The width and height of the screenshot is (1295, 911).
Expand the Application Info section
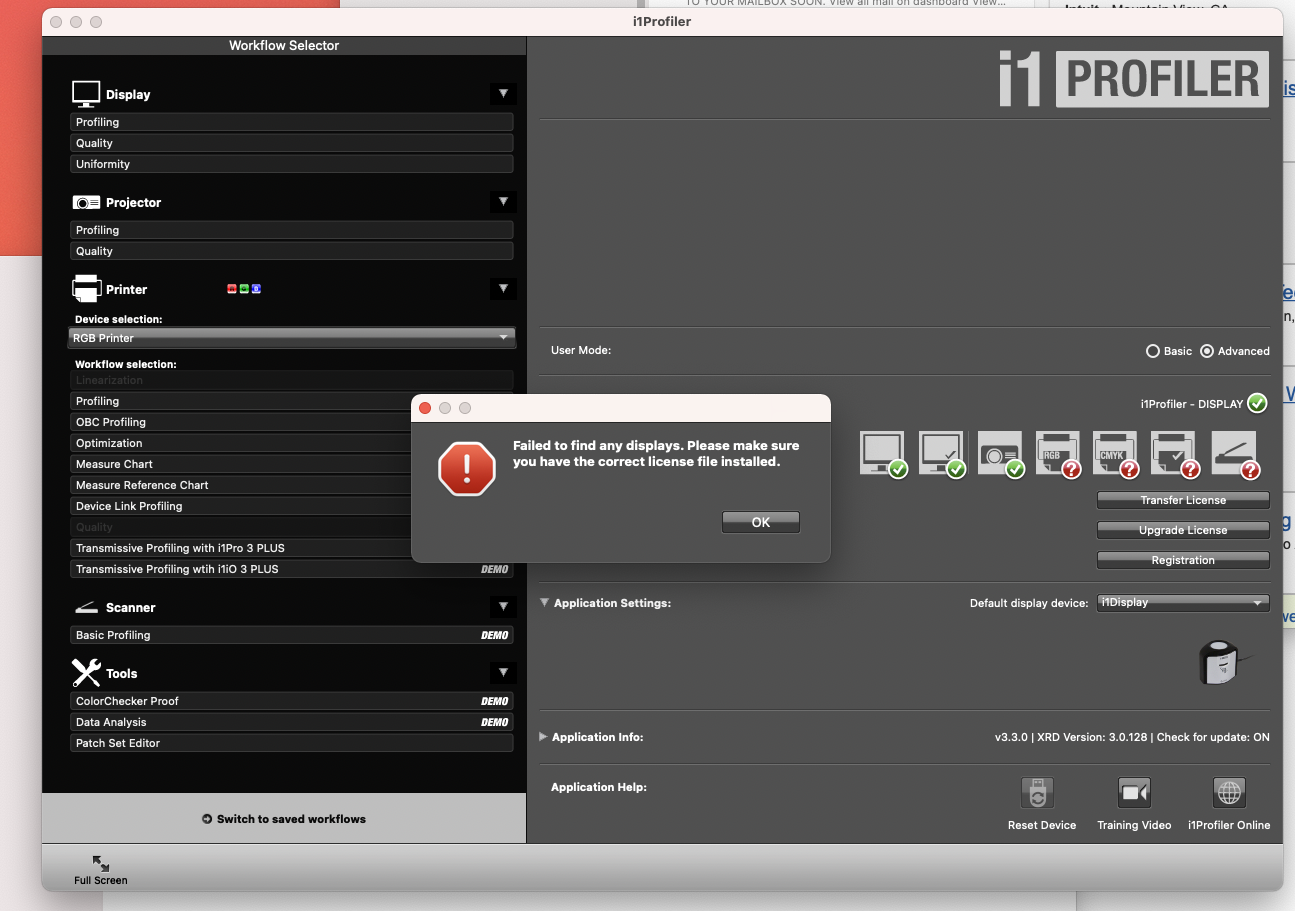[x=544, y=737]
